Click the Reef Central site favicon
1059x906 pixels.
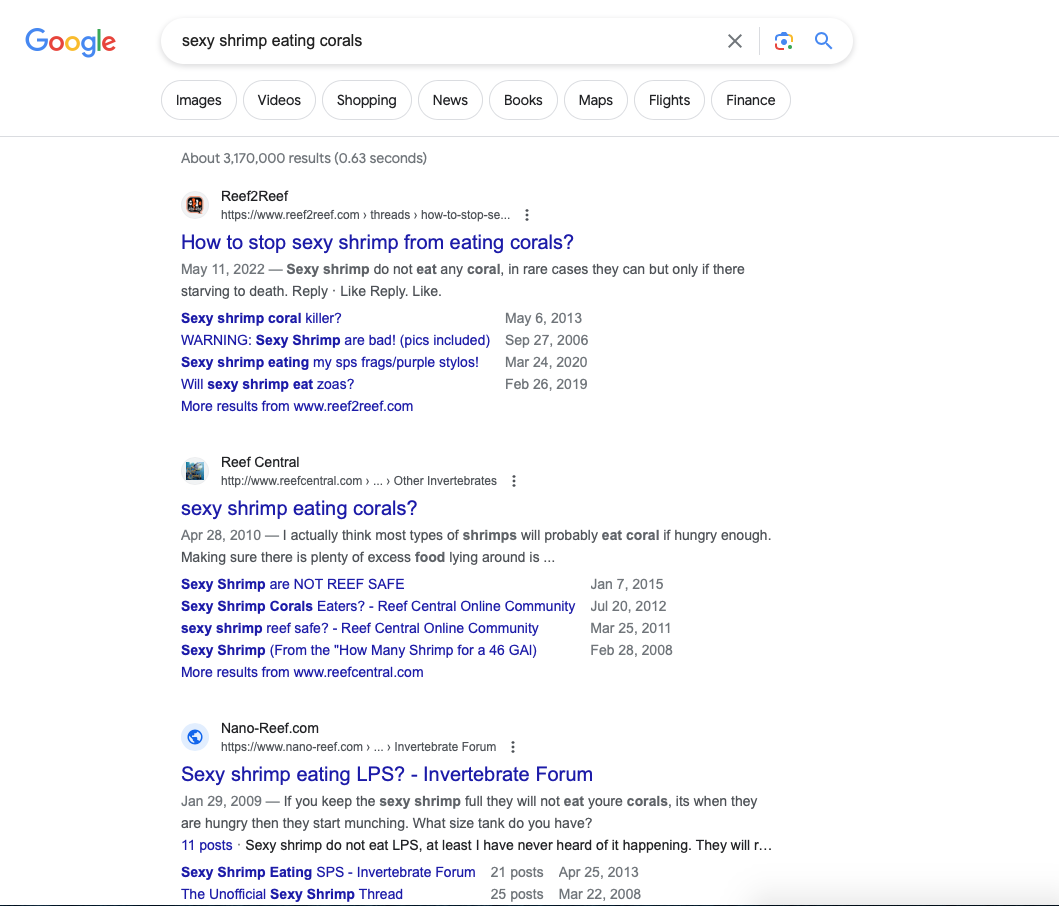(195, 471)
